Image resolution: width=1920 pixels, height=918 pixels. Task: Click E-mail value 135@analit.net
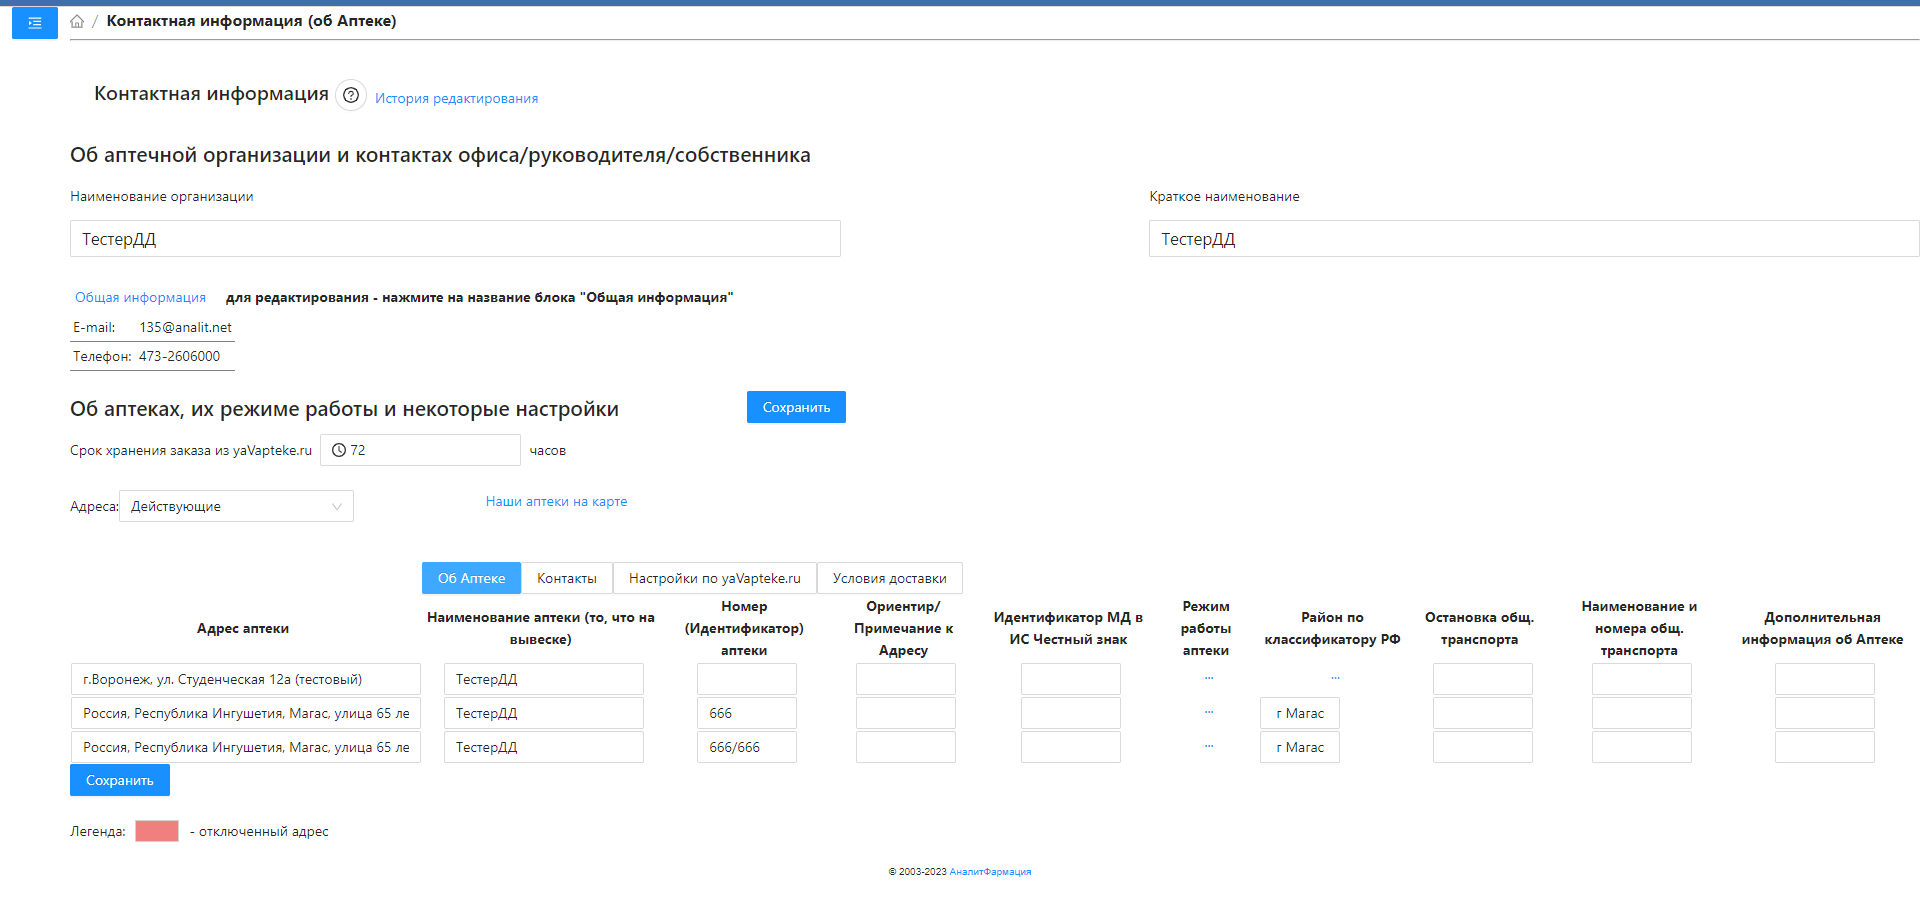(186, 327)
